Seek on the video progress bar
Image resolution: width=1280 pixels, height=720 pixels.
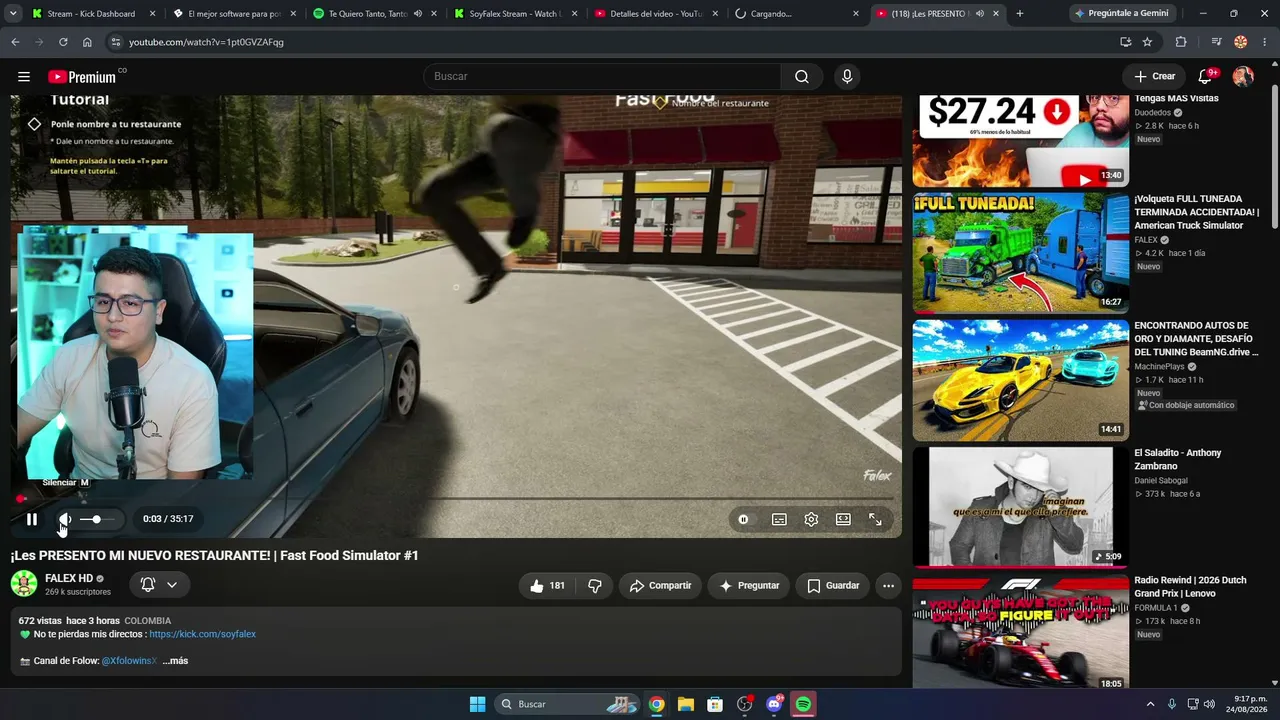tap(456, 498)
